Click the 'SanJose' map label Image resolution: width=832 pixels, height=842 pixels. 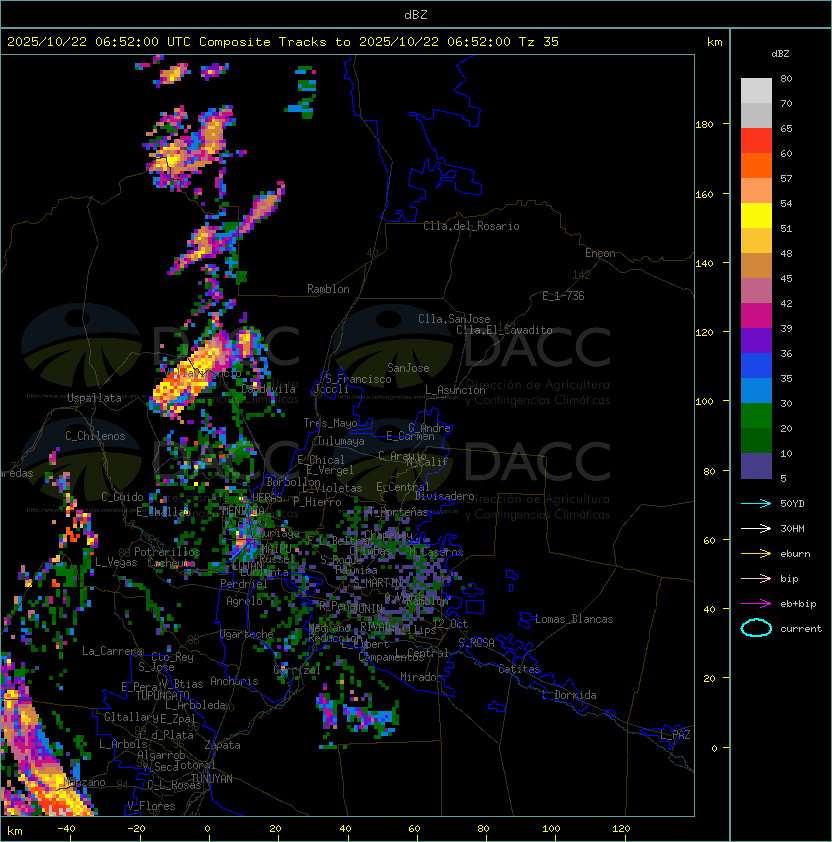pyautogui.click(x=408, y=368)
